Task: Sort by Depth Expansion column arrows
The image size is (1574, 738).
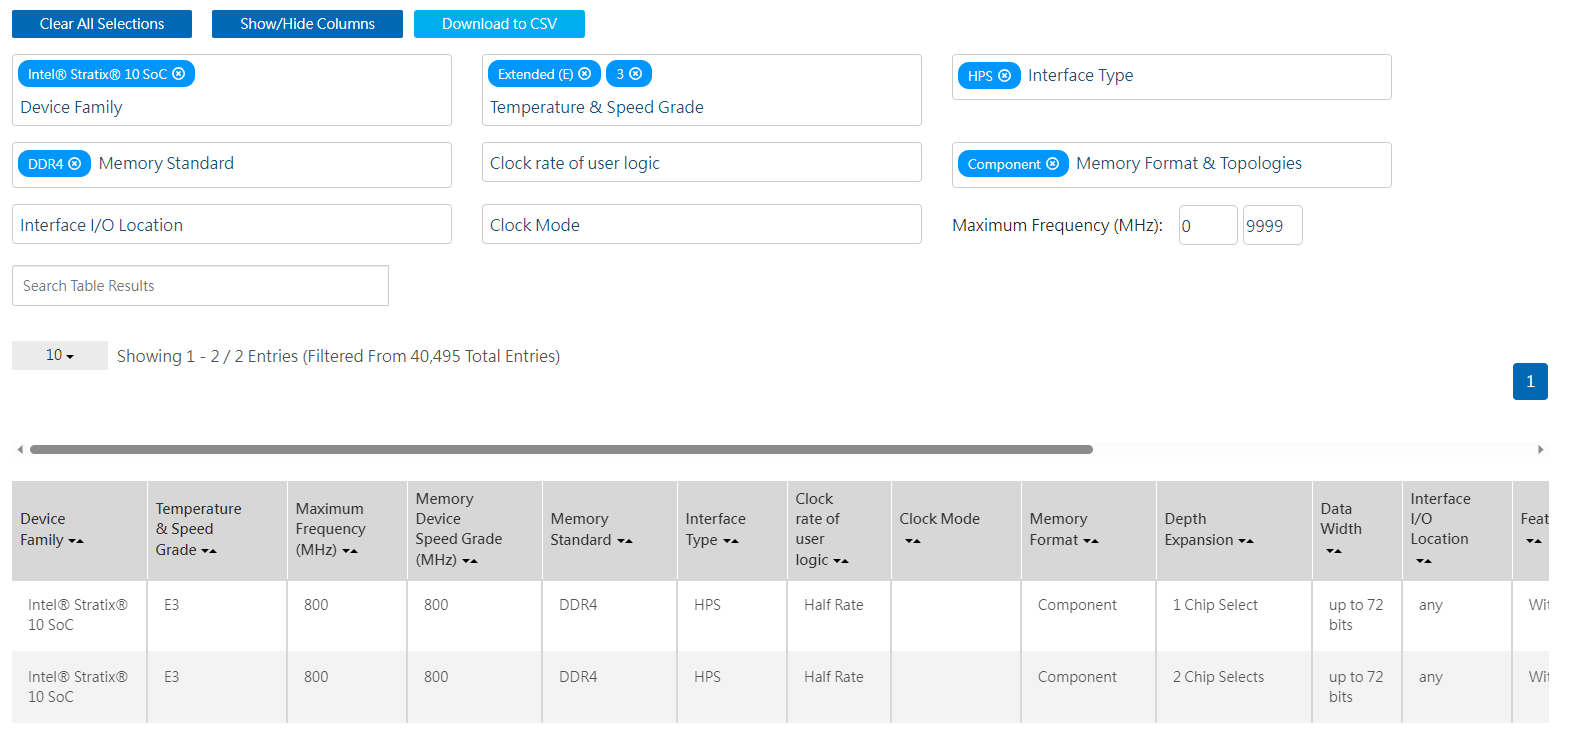Action: (x=1246, y=541)
